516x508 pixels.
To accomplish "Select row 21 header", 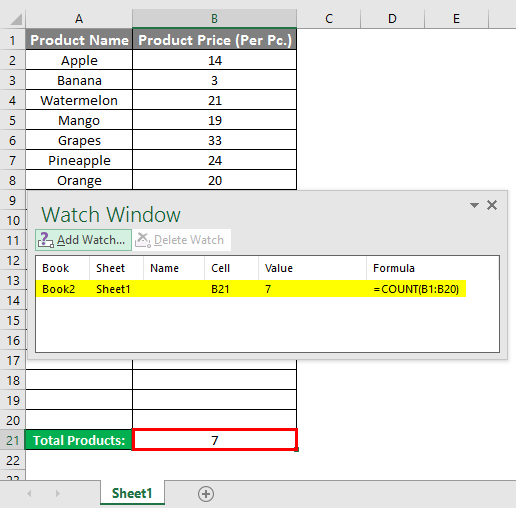I will (13, 440).
